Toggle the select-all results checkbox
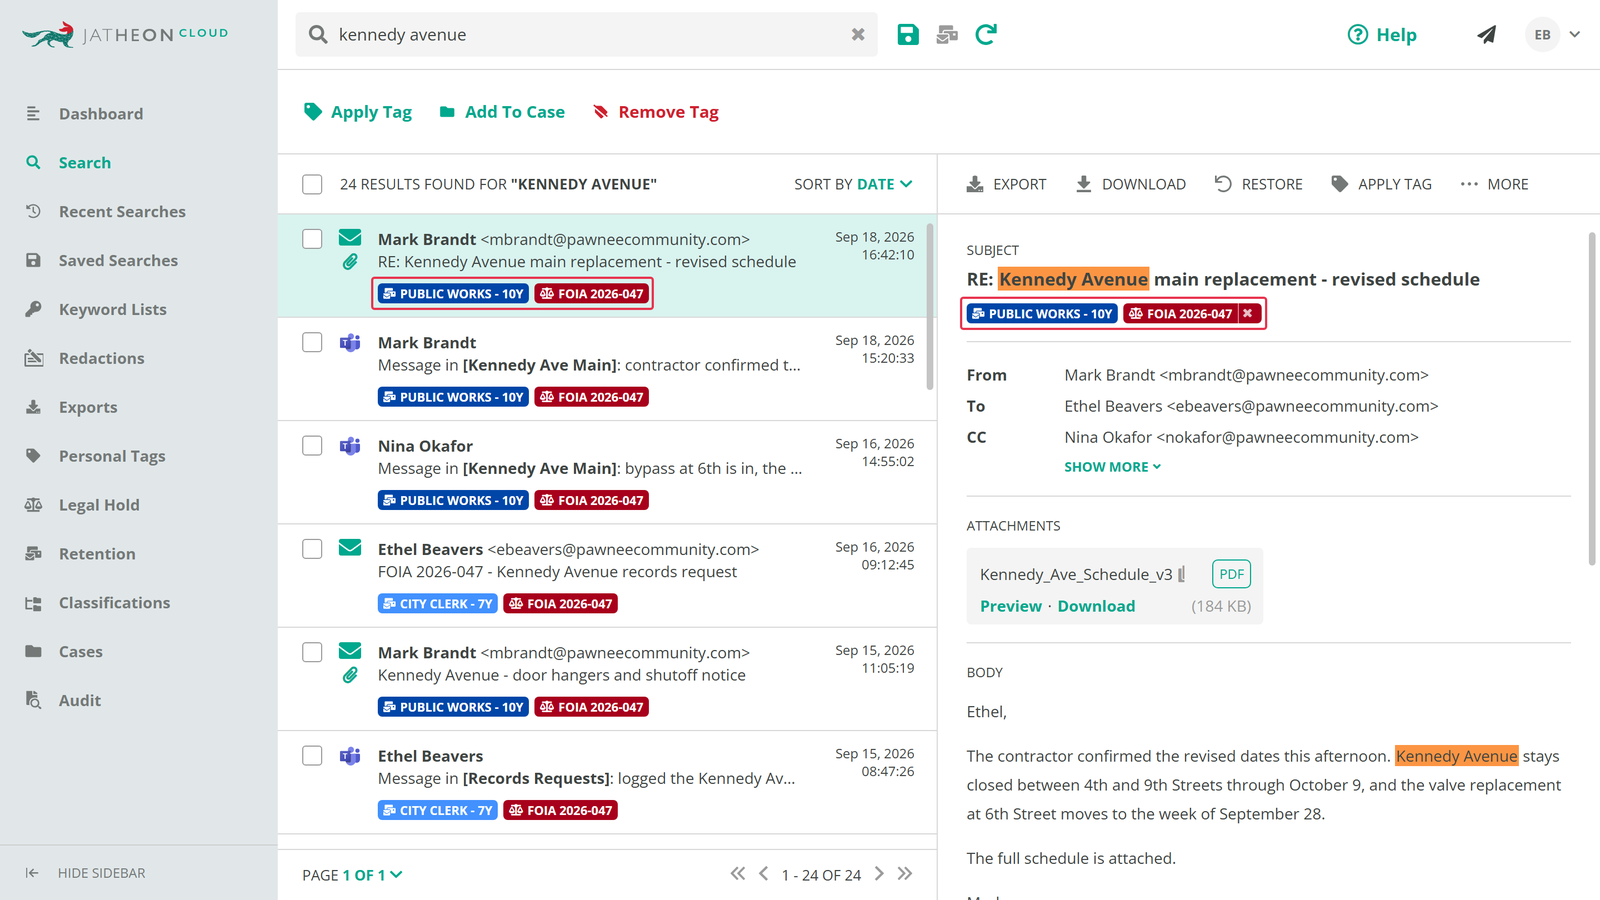 [x=313, y=185]
